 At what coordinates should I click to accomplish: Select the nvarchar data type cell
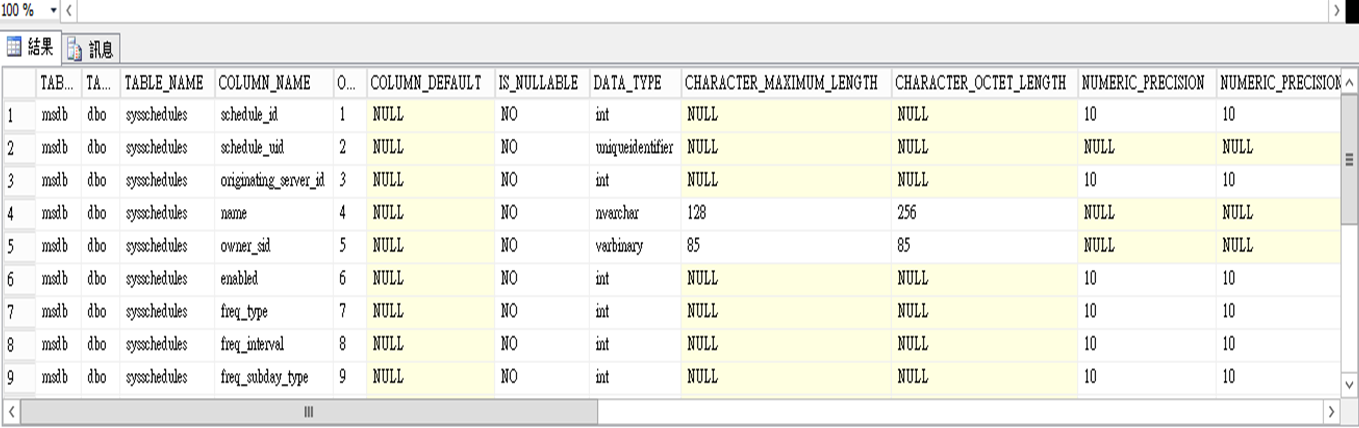[618, 213]
